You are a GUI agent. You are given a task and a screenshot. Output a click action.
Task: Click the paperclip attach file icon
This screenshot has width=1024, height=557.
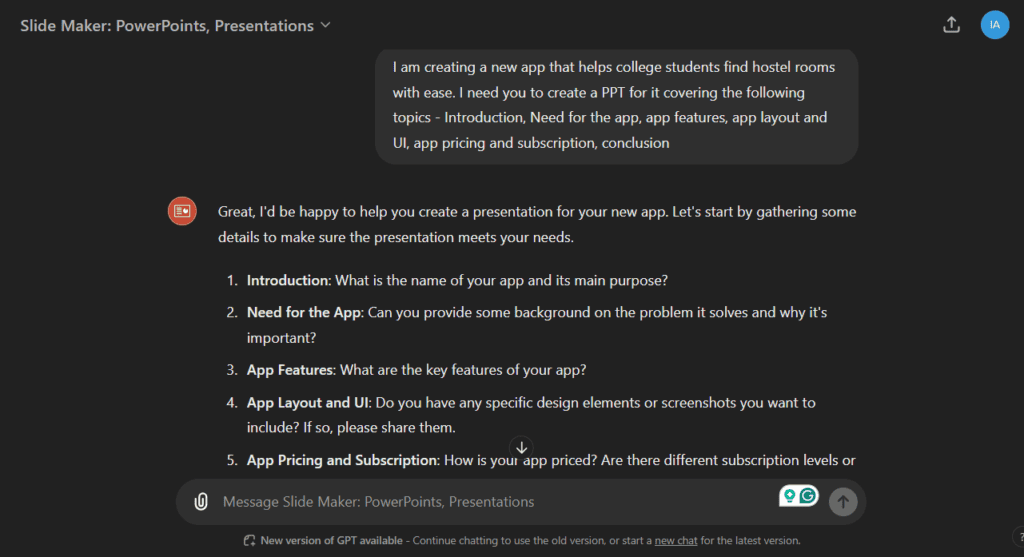point(201,501)
